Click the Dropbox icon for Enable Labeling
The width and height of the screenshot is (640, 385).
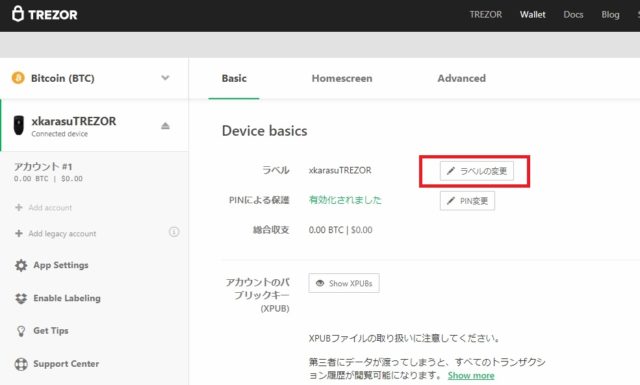coord(21,298)
